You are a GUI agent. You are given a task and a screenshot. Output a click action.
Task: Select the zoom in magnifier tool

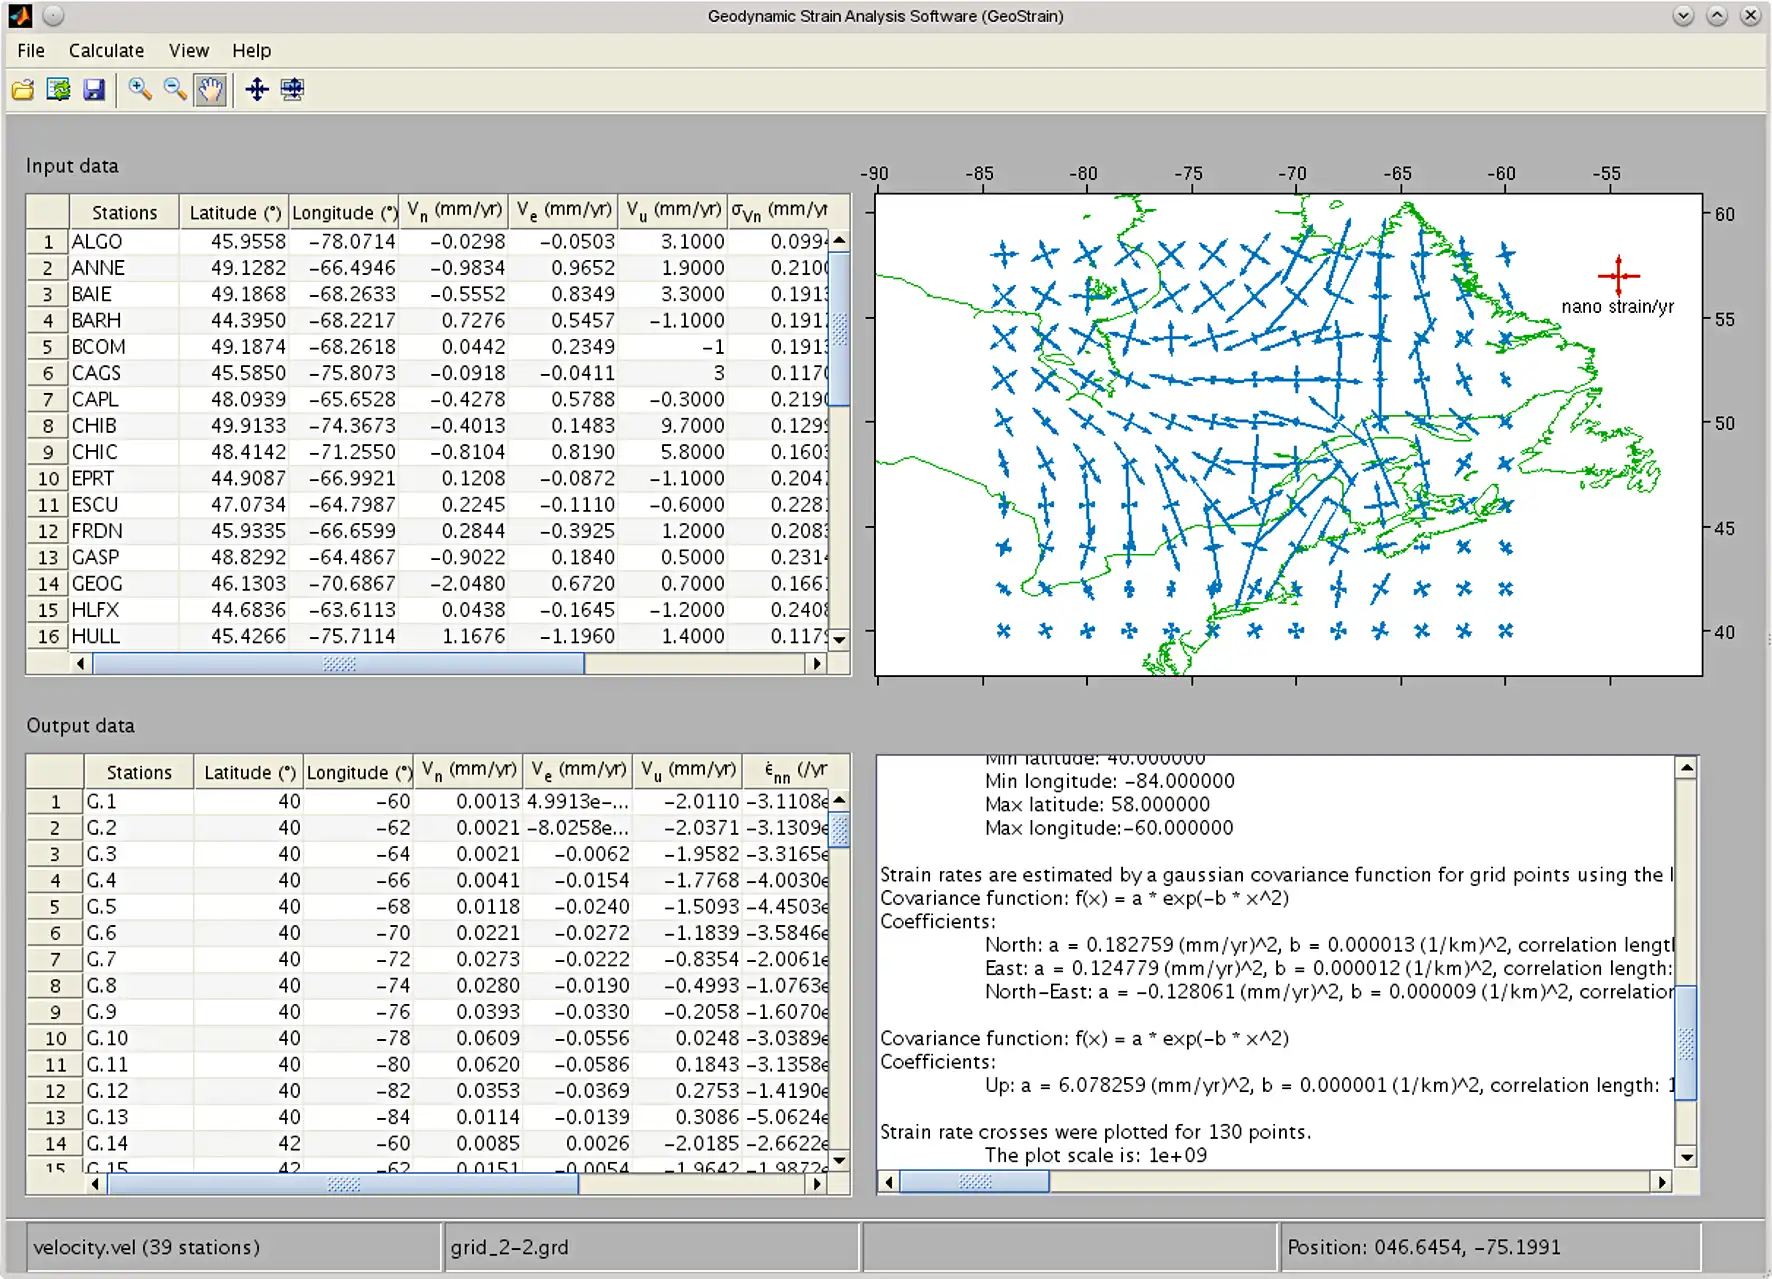[140, 90]
